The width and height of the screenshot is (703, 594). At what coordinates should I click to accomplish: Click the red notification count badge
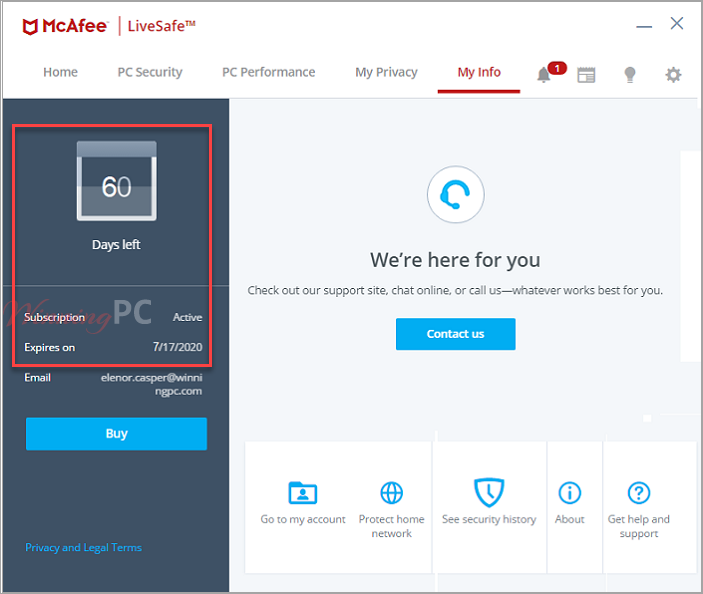pos(557,68)
